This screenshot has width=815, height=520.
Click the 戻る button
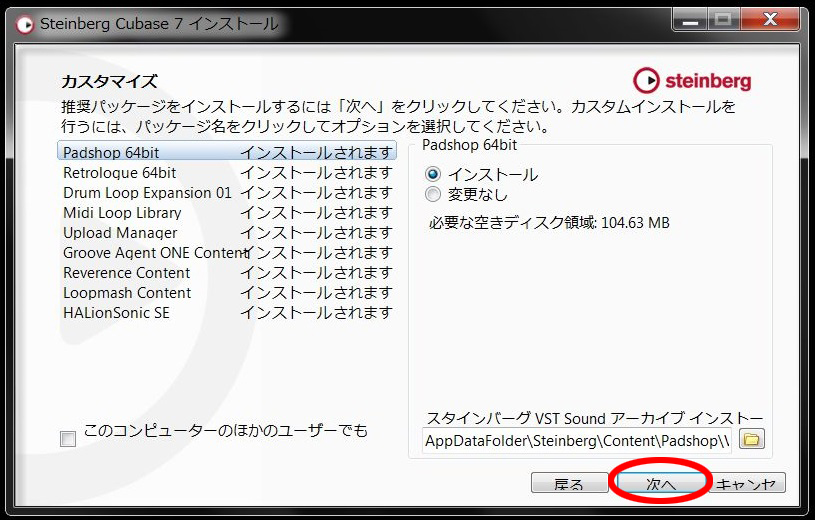coord(569,483)
